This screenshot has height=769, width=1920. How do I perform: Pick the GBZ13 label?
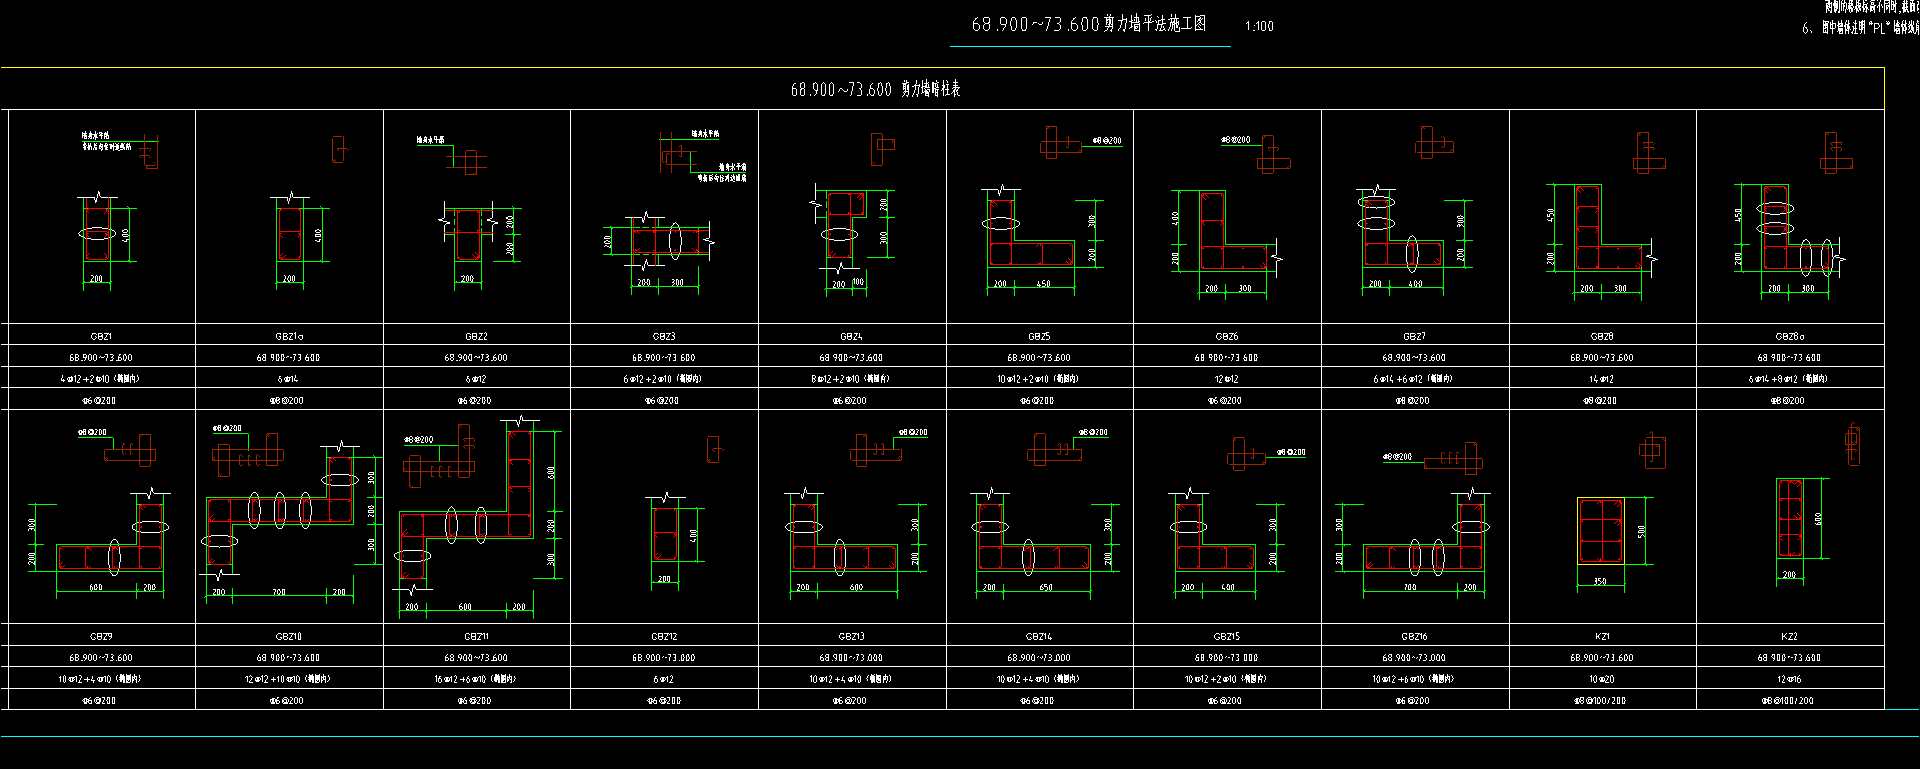tap(851, 636)
